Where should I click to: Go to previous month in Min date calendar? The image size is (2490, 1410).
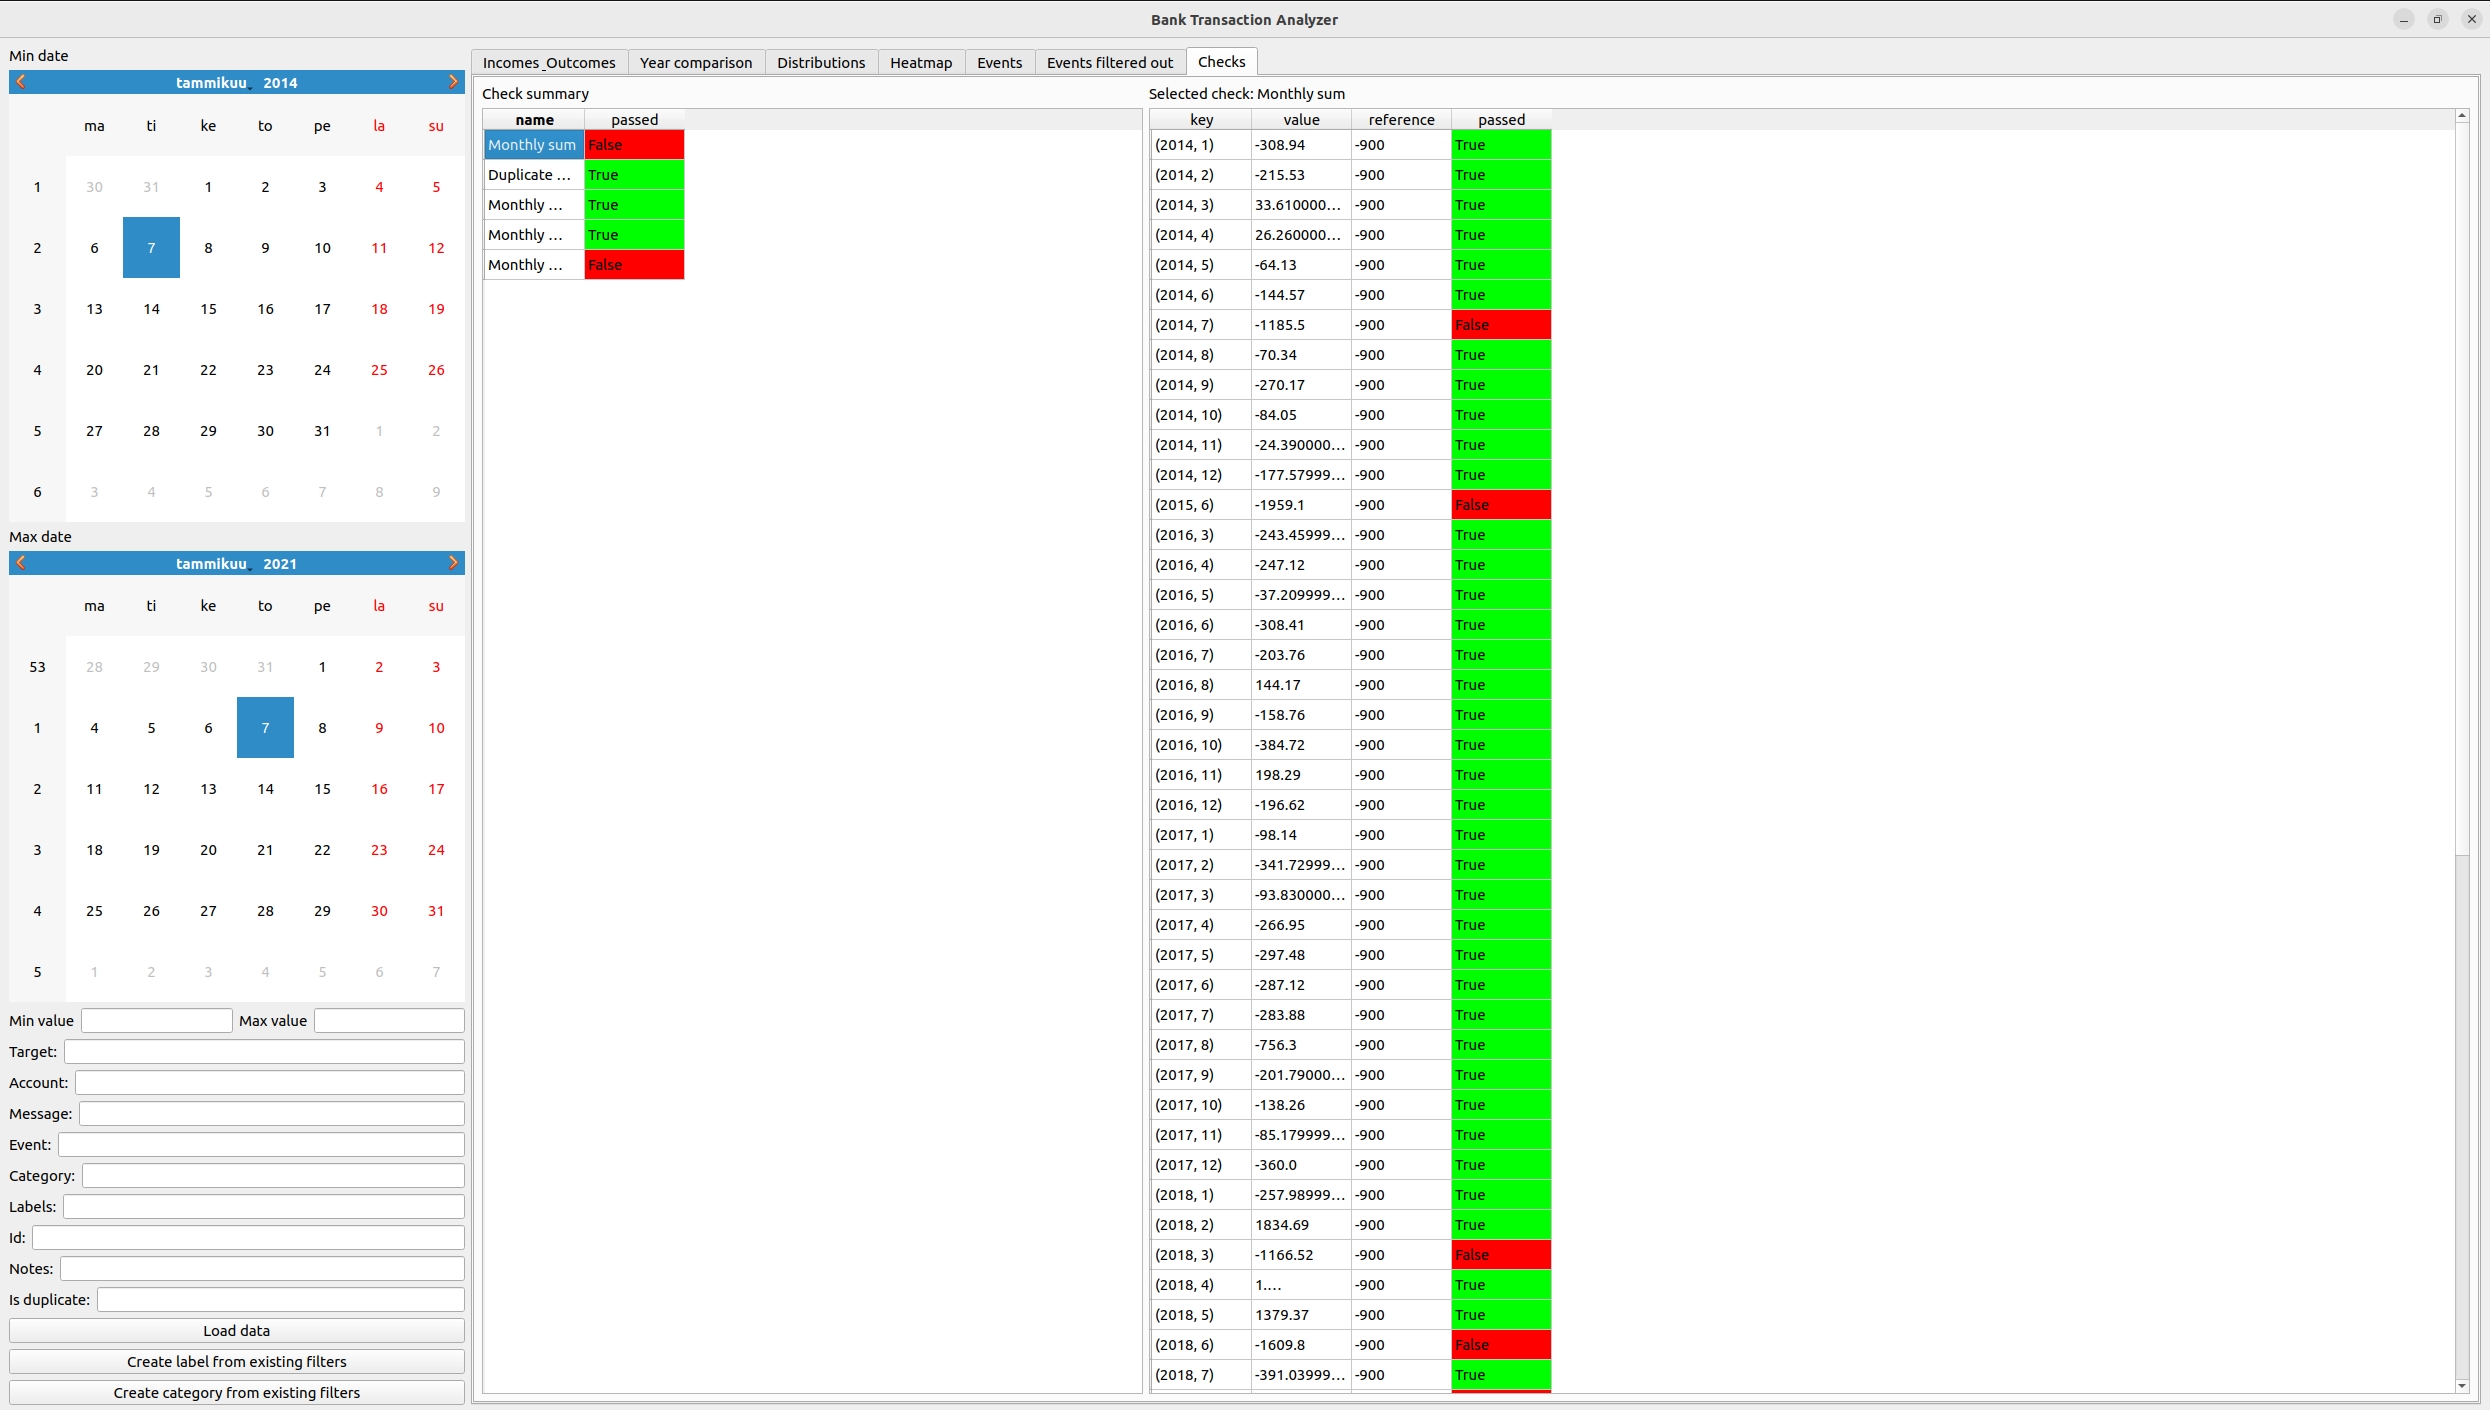(21, 82)
